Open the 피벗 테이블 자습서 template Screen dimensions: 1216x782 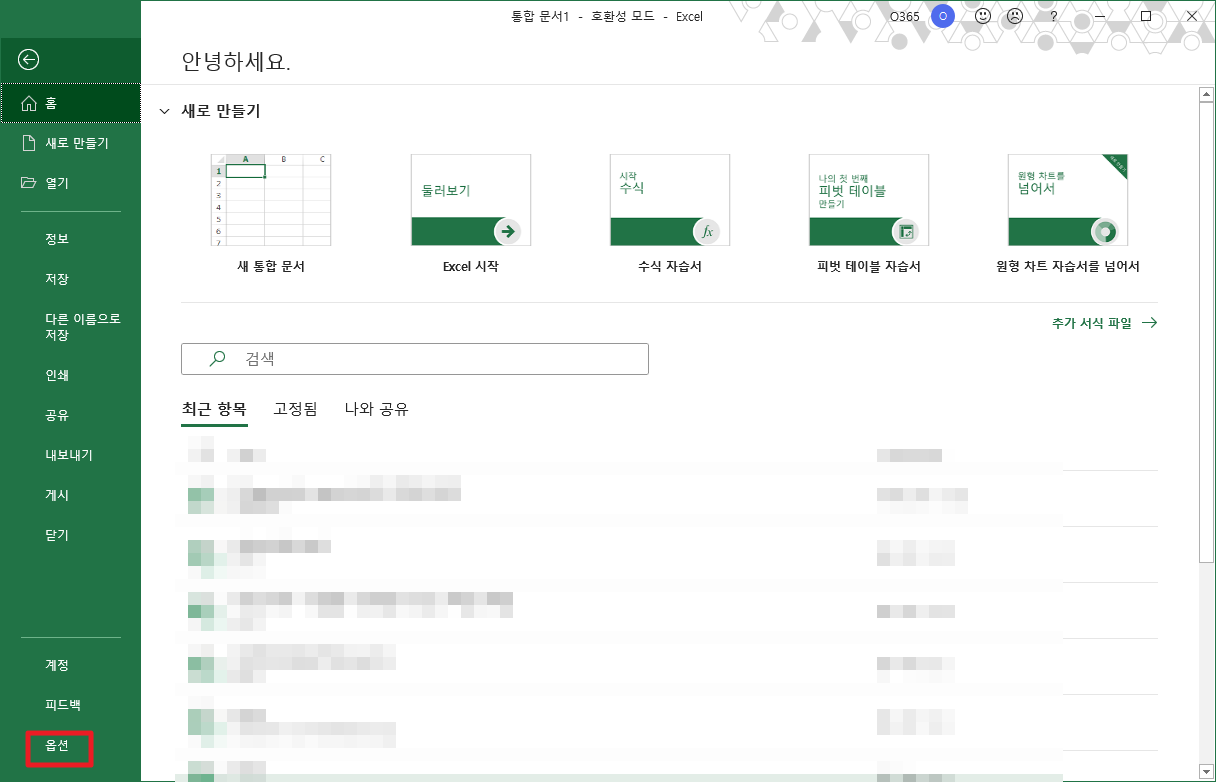(868, 200)
